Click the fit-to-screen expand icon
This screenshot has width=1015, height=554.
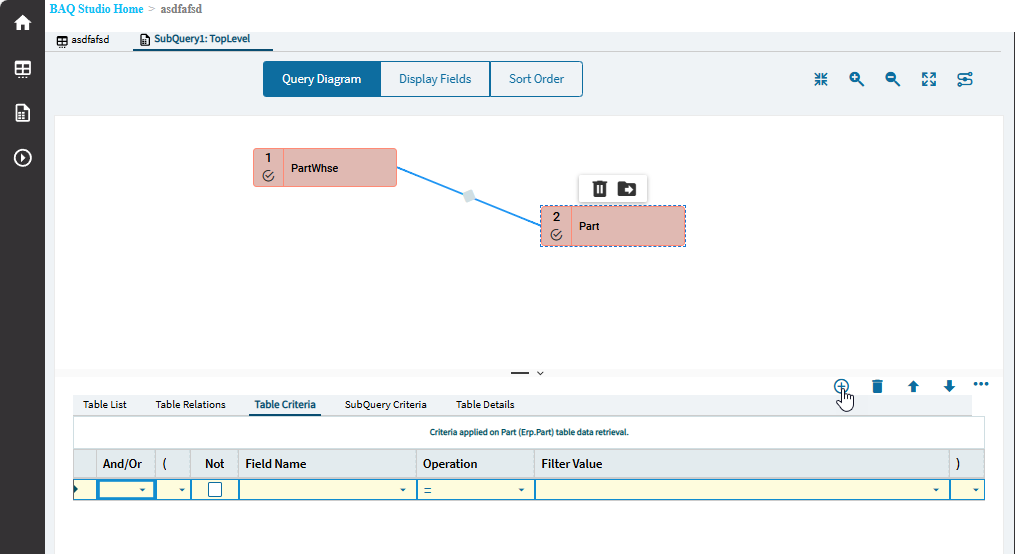click(929, 80)
